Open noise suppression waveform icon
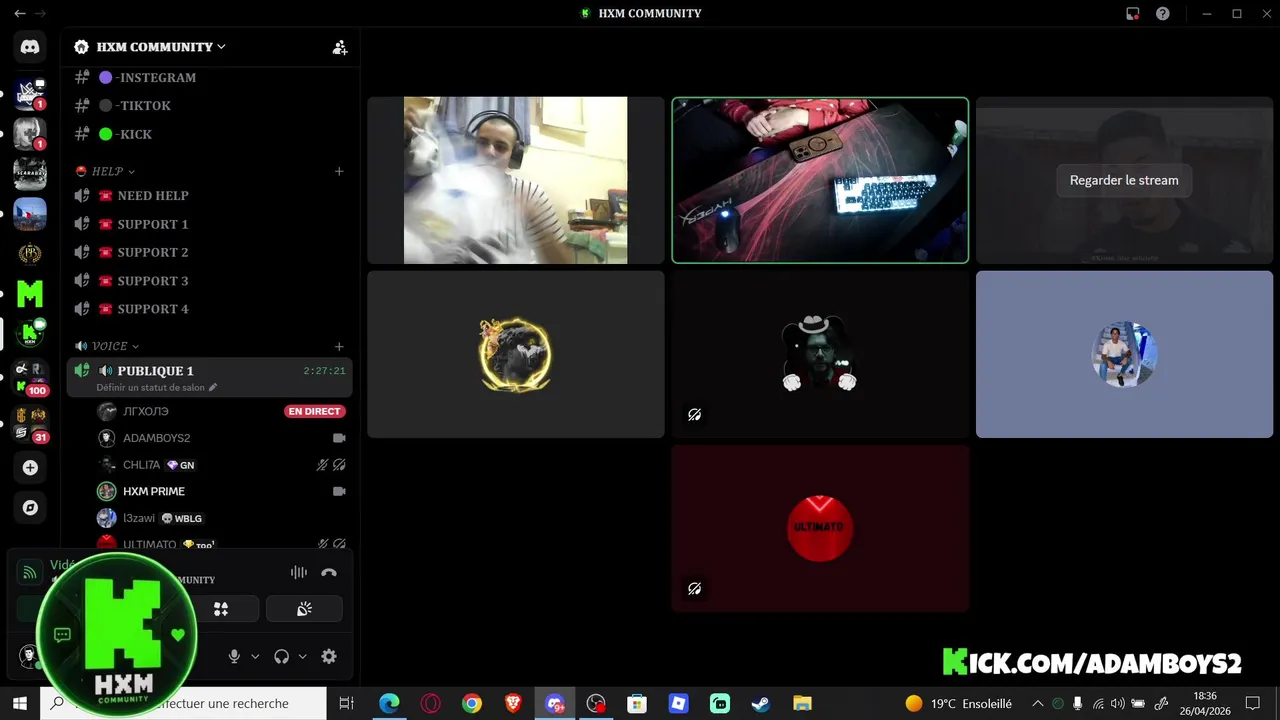 point(299,573)
